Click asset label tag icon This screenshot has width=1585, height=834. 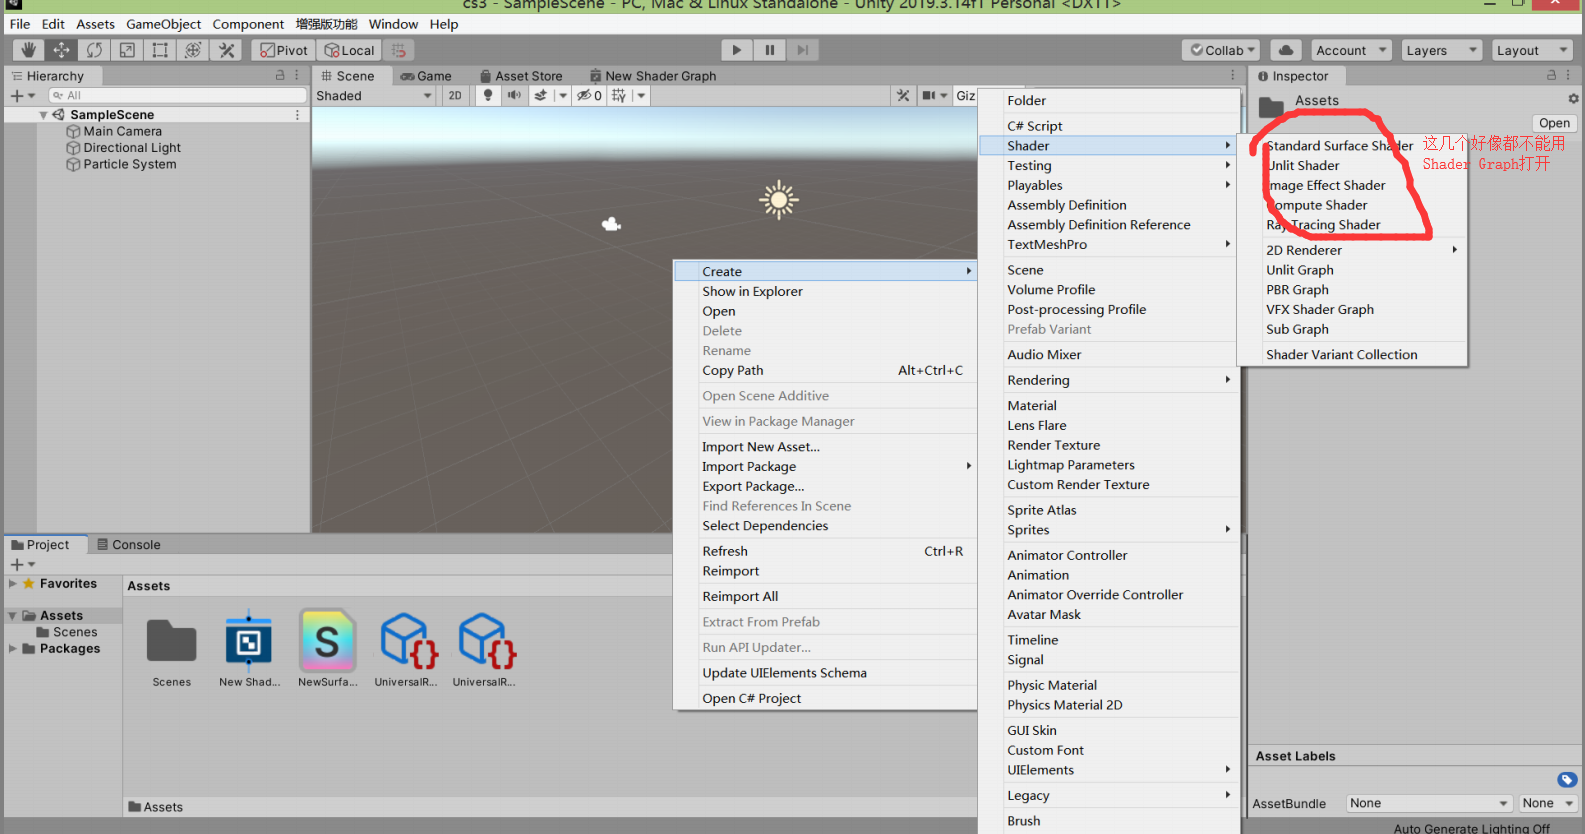(1566, 780)
